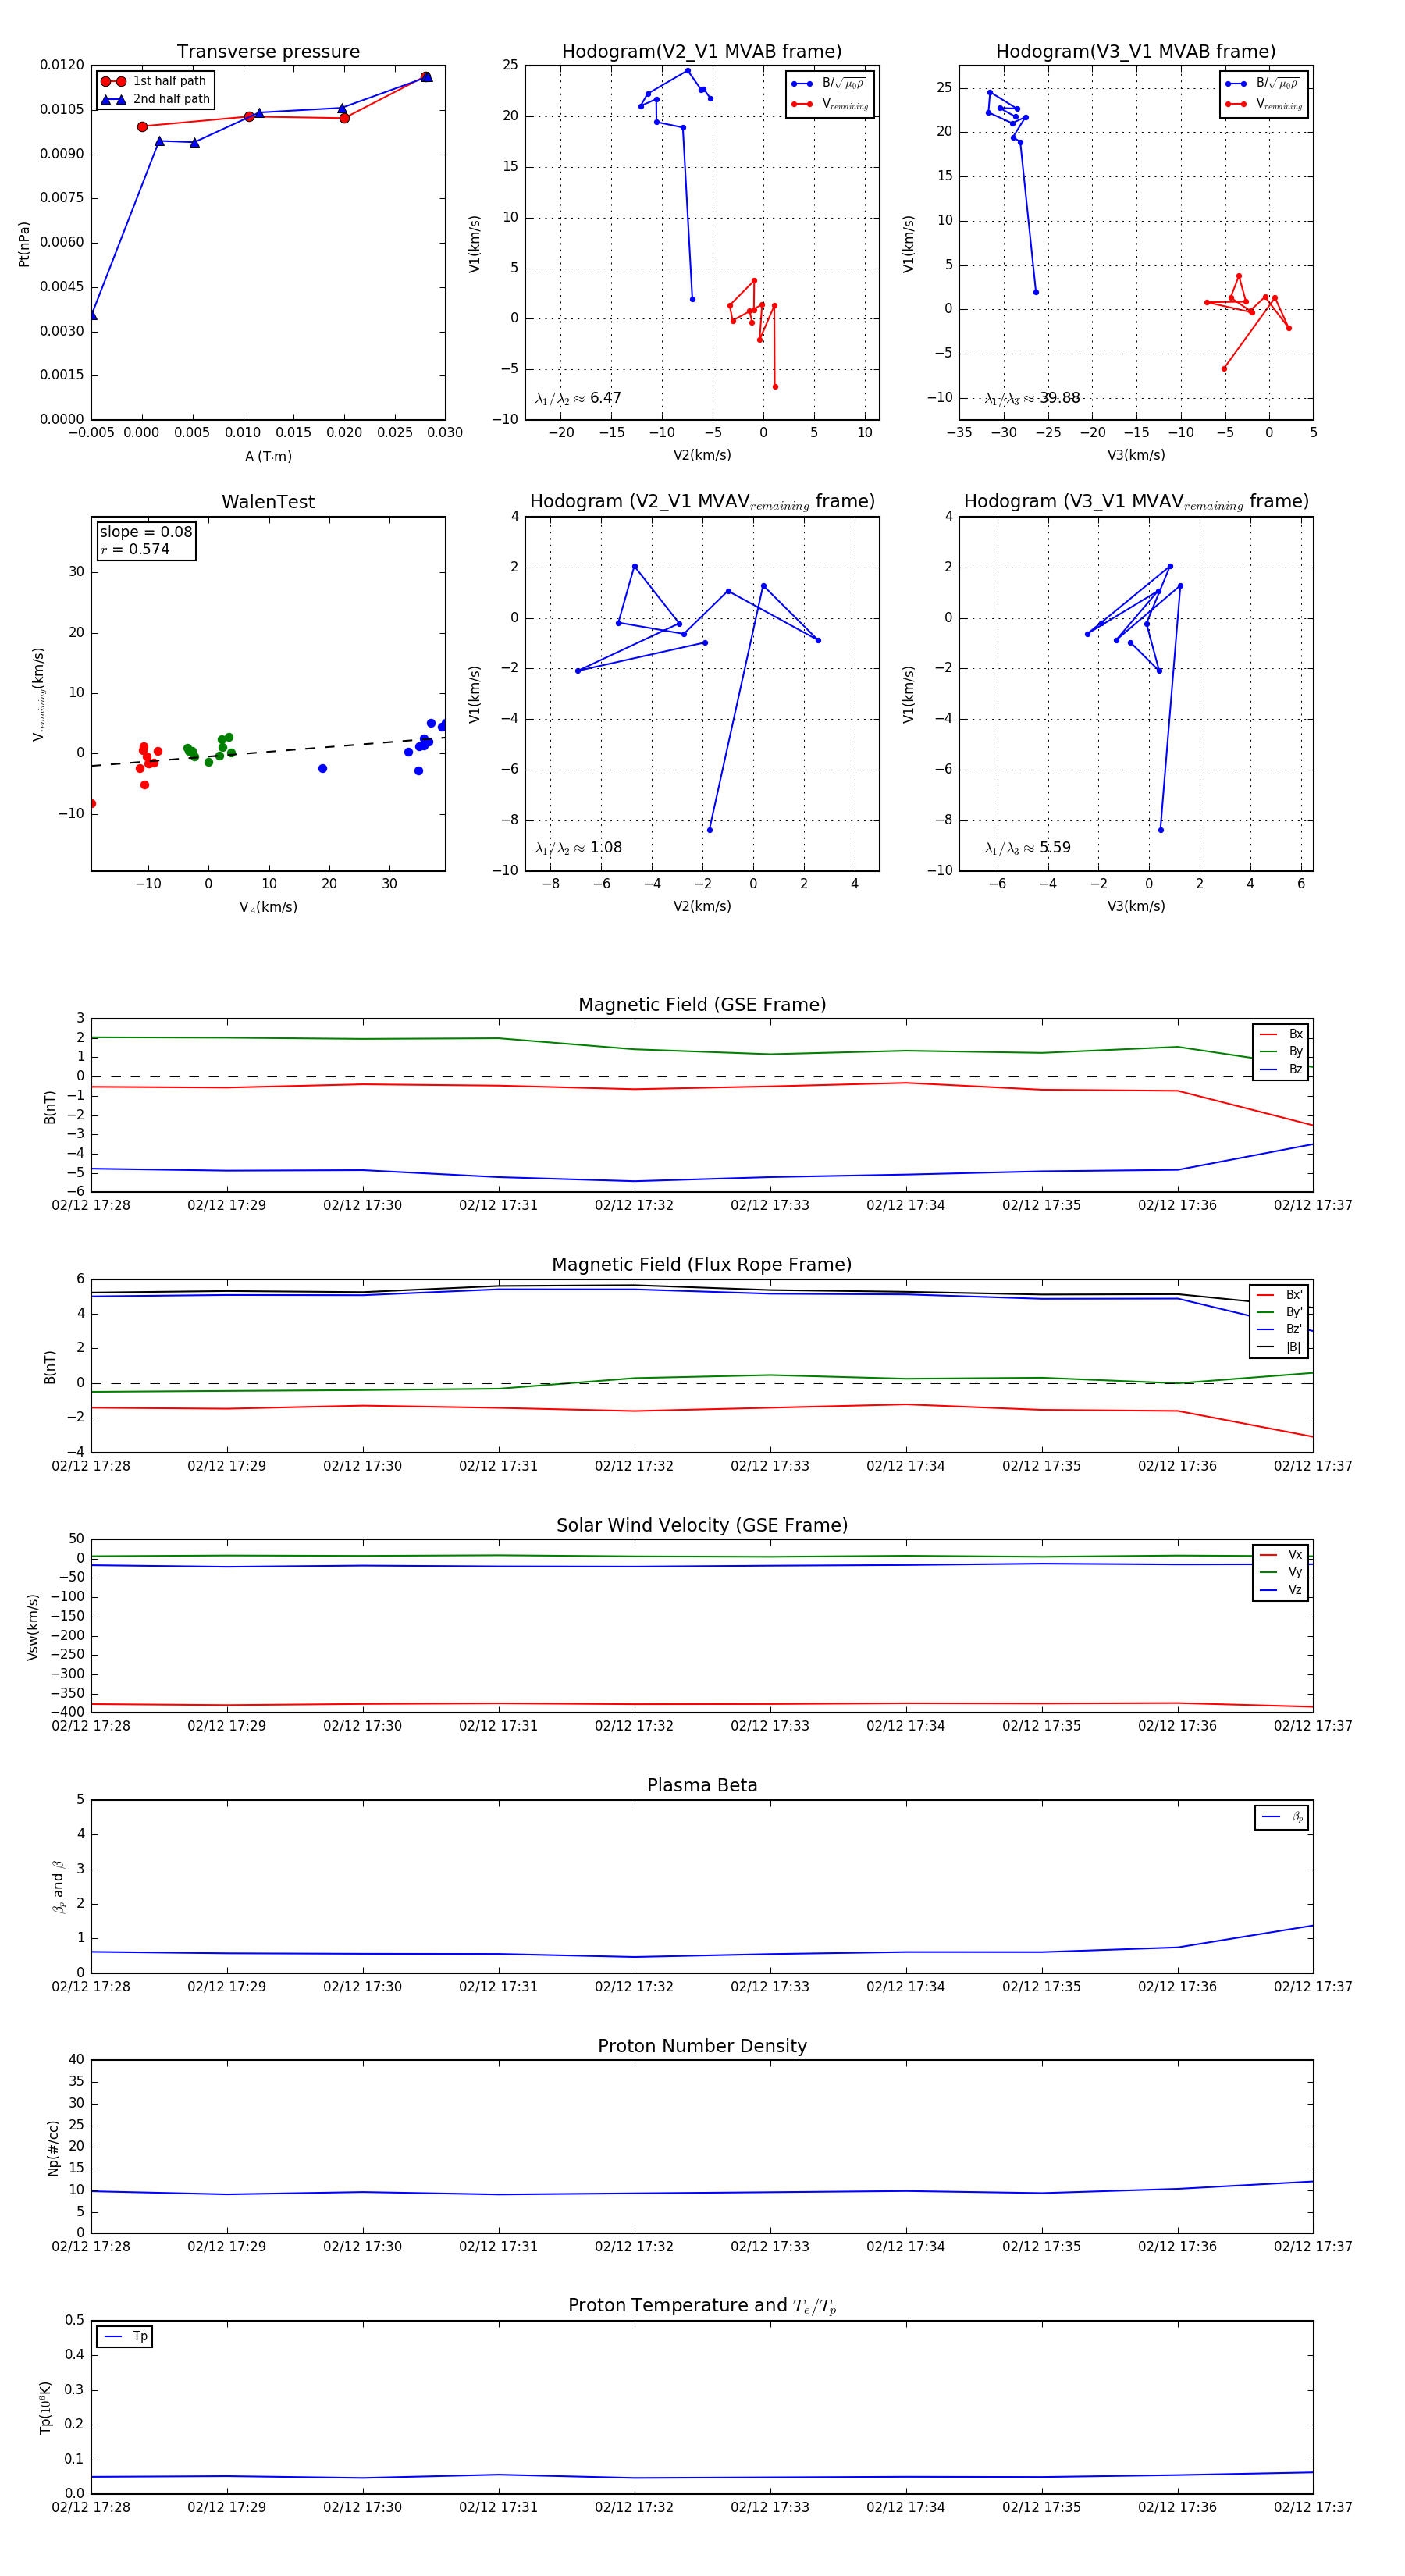Click the "Magnetic Field (Flux Rope Frame)" title

tap(702, 1265)
